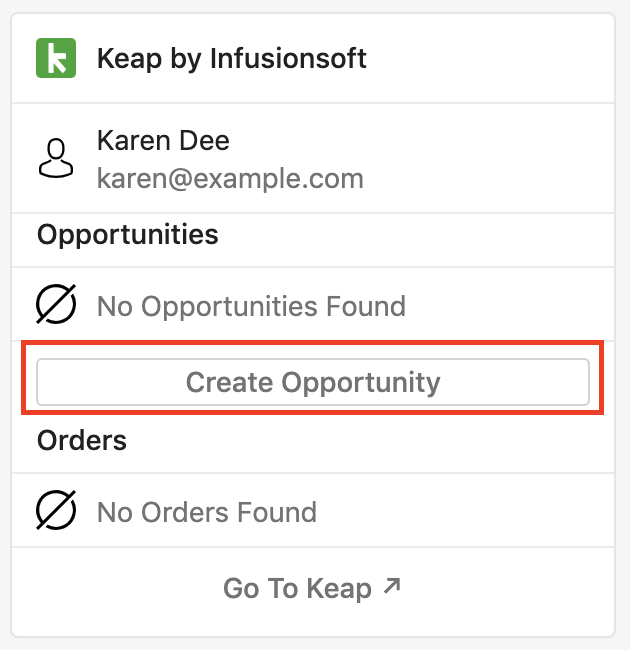This screenshot has height=650, width=630.
Task: Click the green Keap logo icon
Action: (x=56, y=58)
